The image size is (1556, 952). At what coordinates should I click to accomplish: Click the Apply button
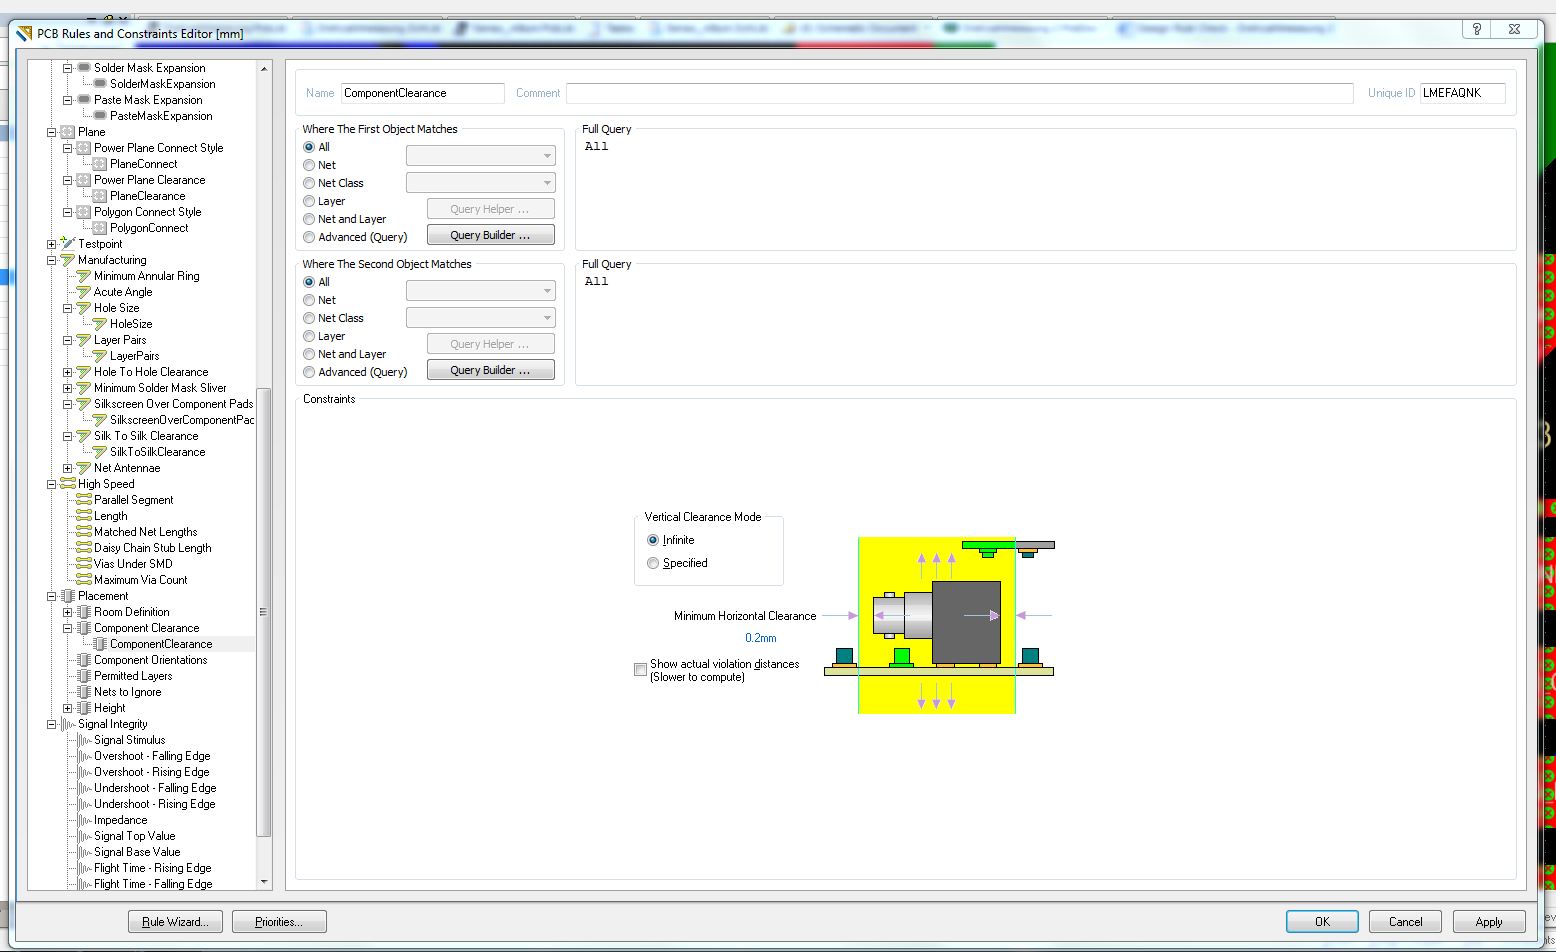click(x=1488, y=922)
